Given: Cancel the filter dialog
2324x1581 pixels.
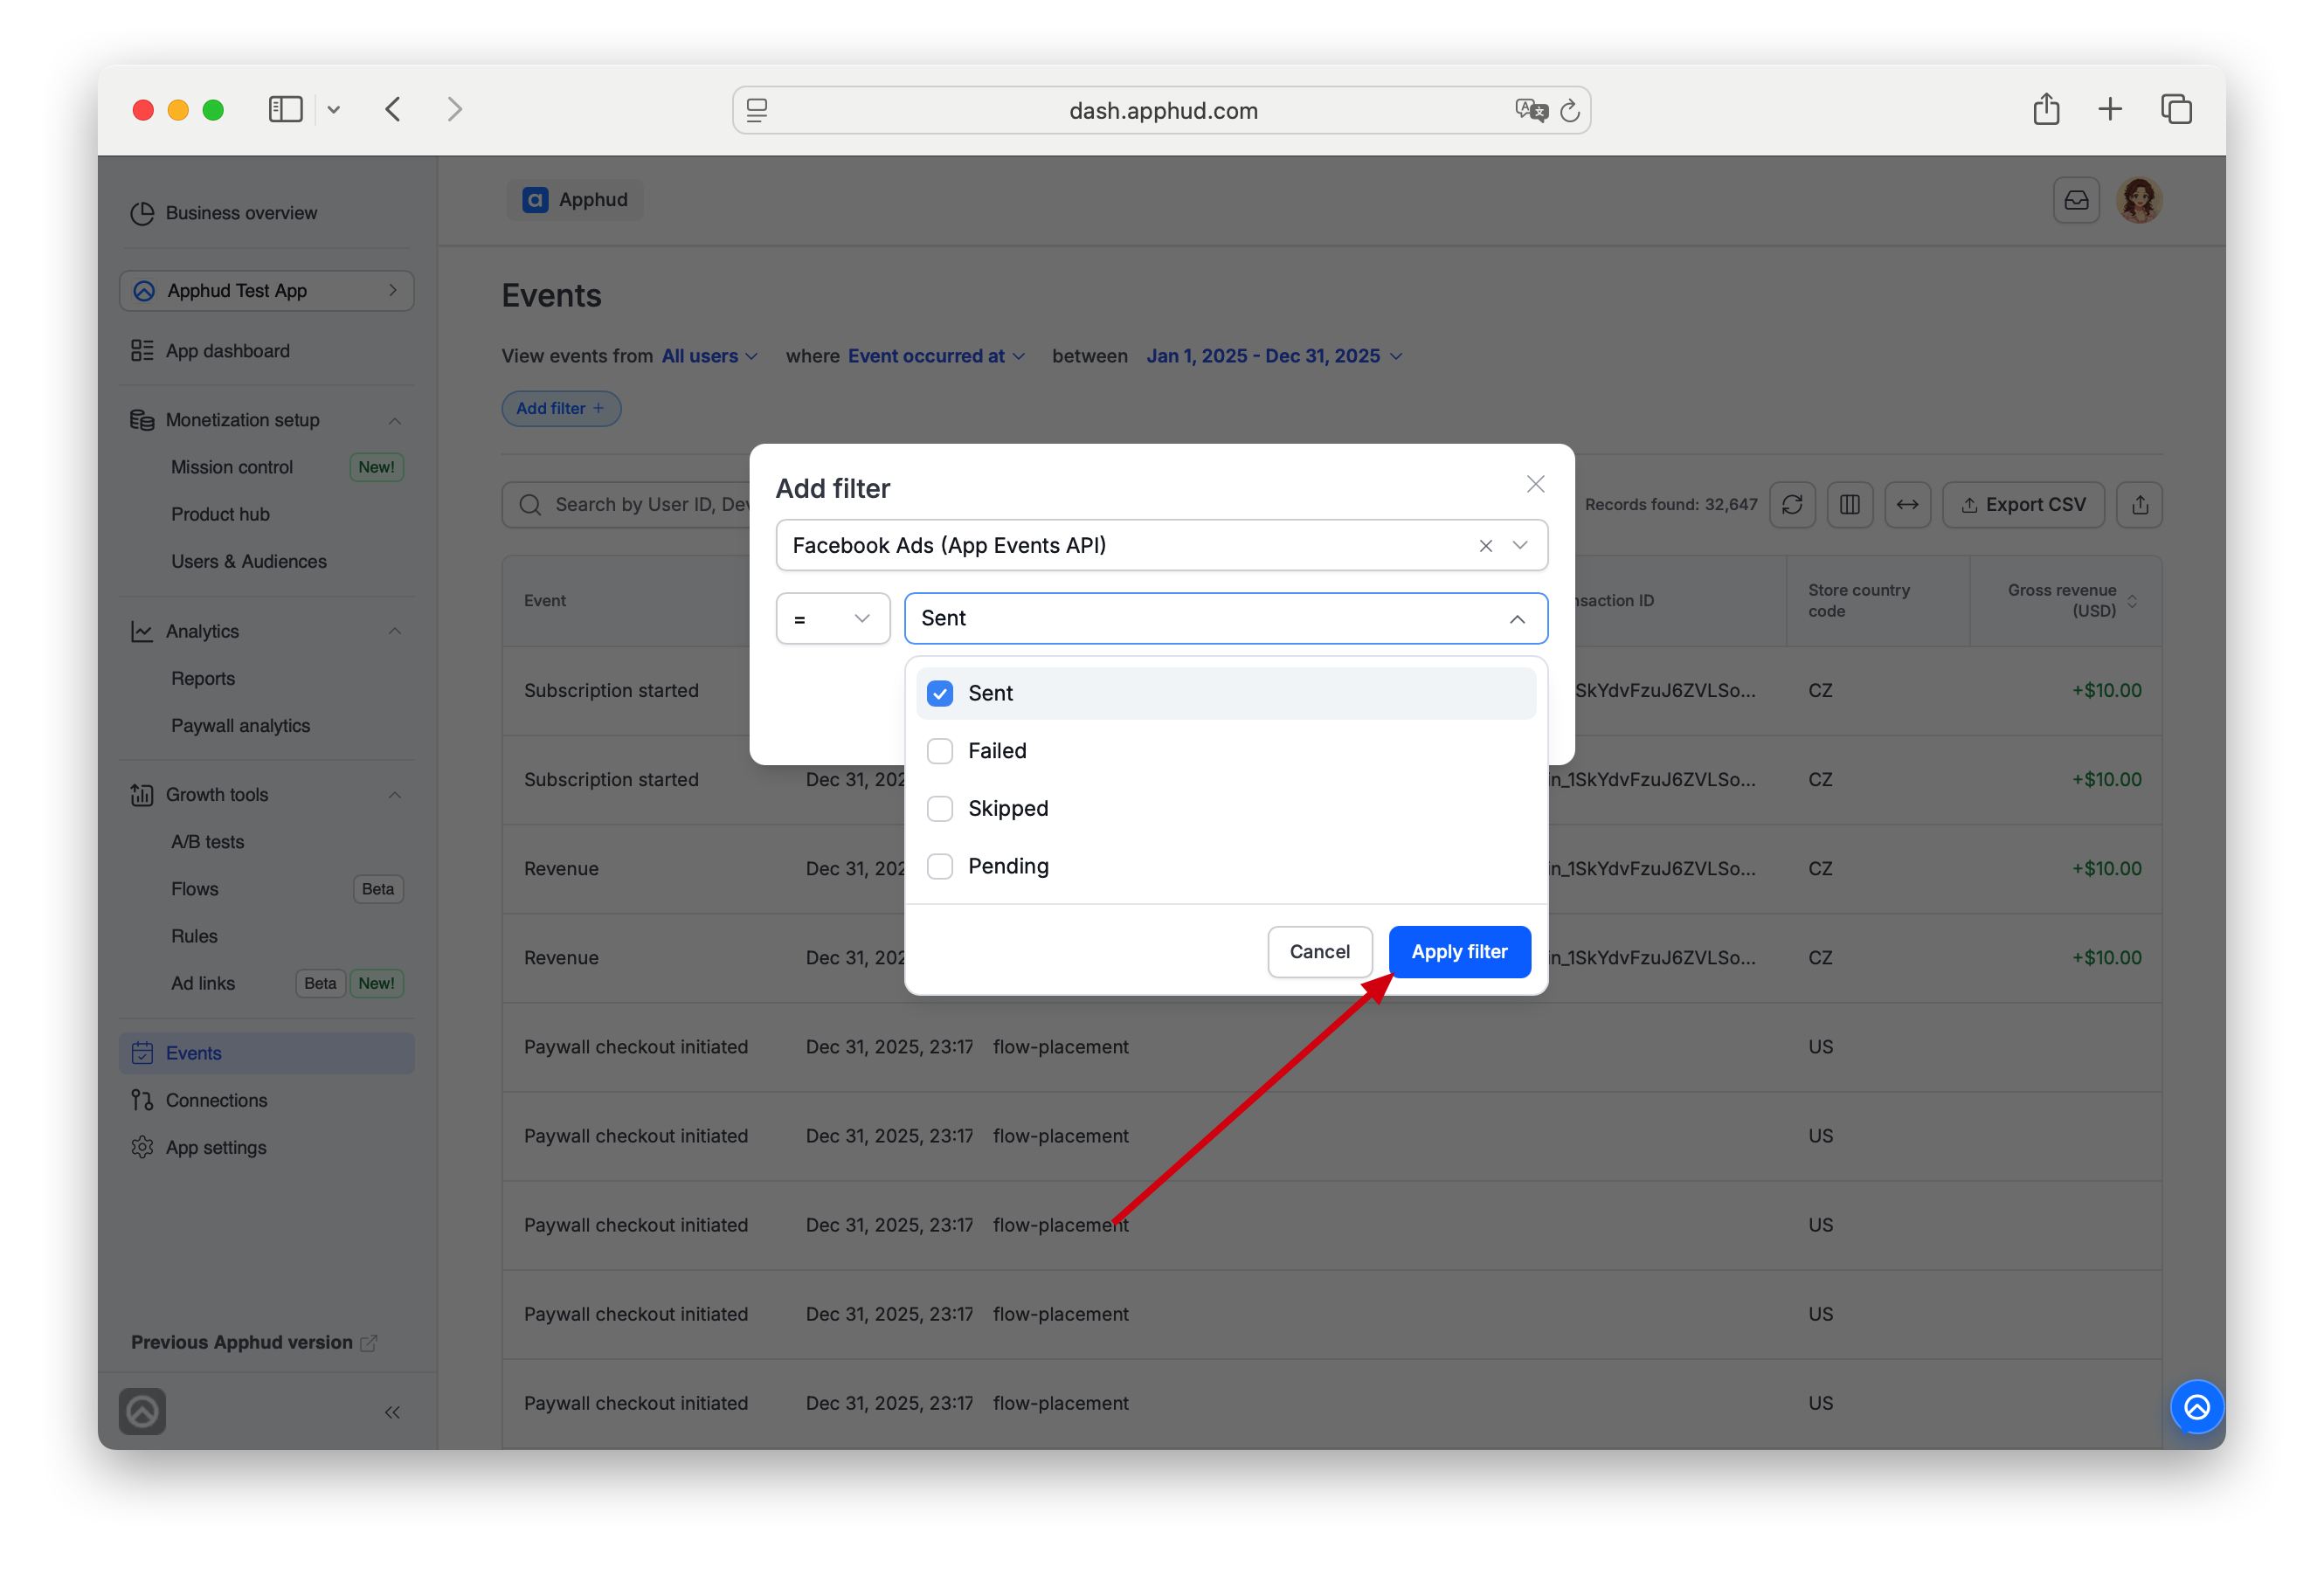Looking at the screenshot, I should click(1319, 951).
